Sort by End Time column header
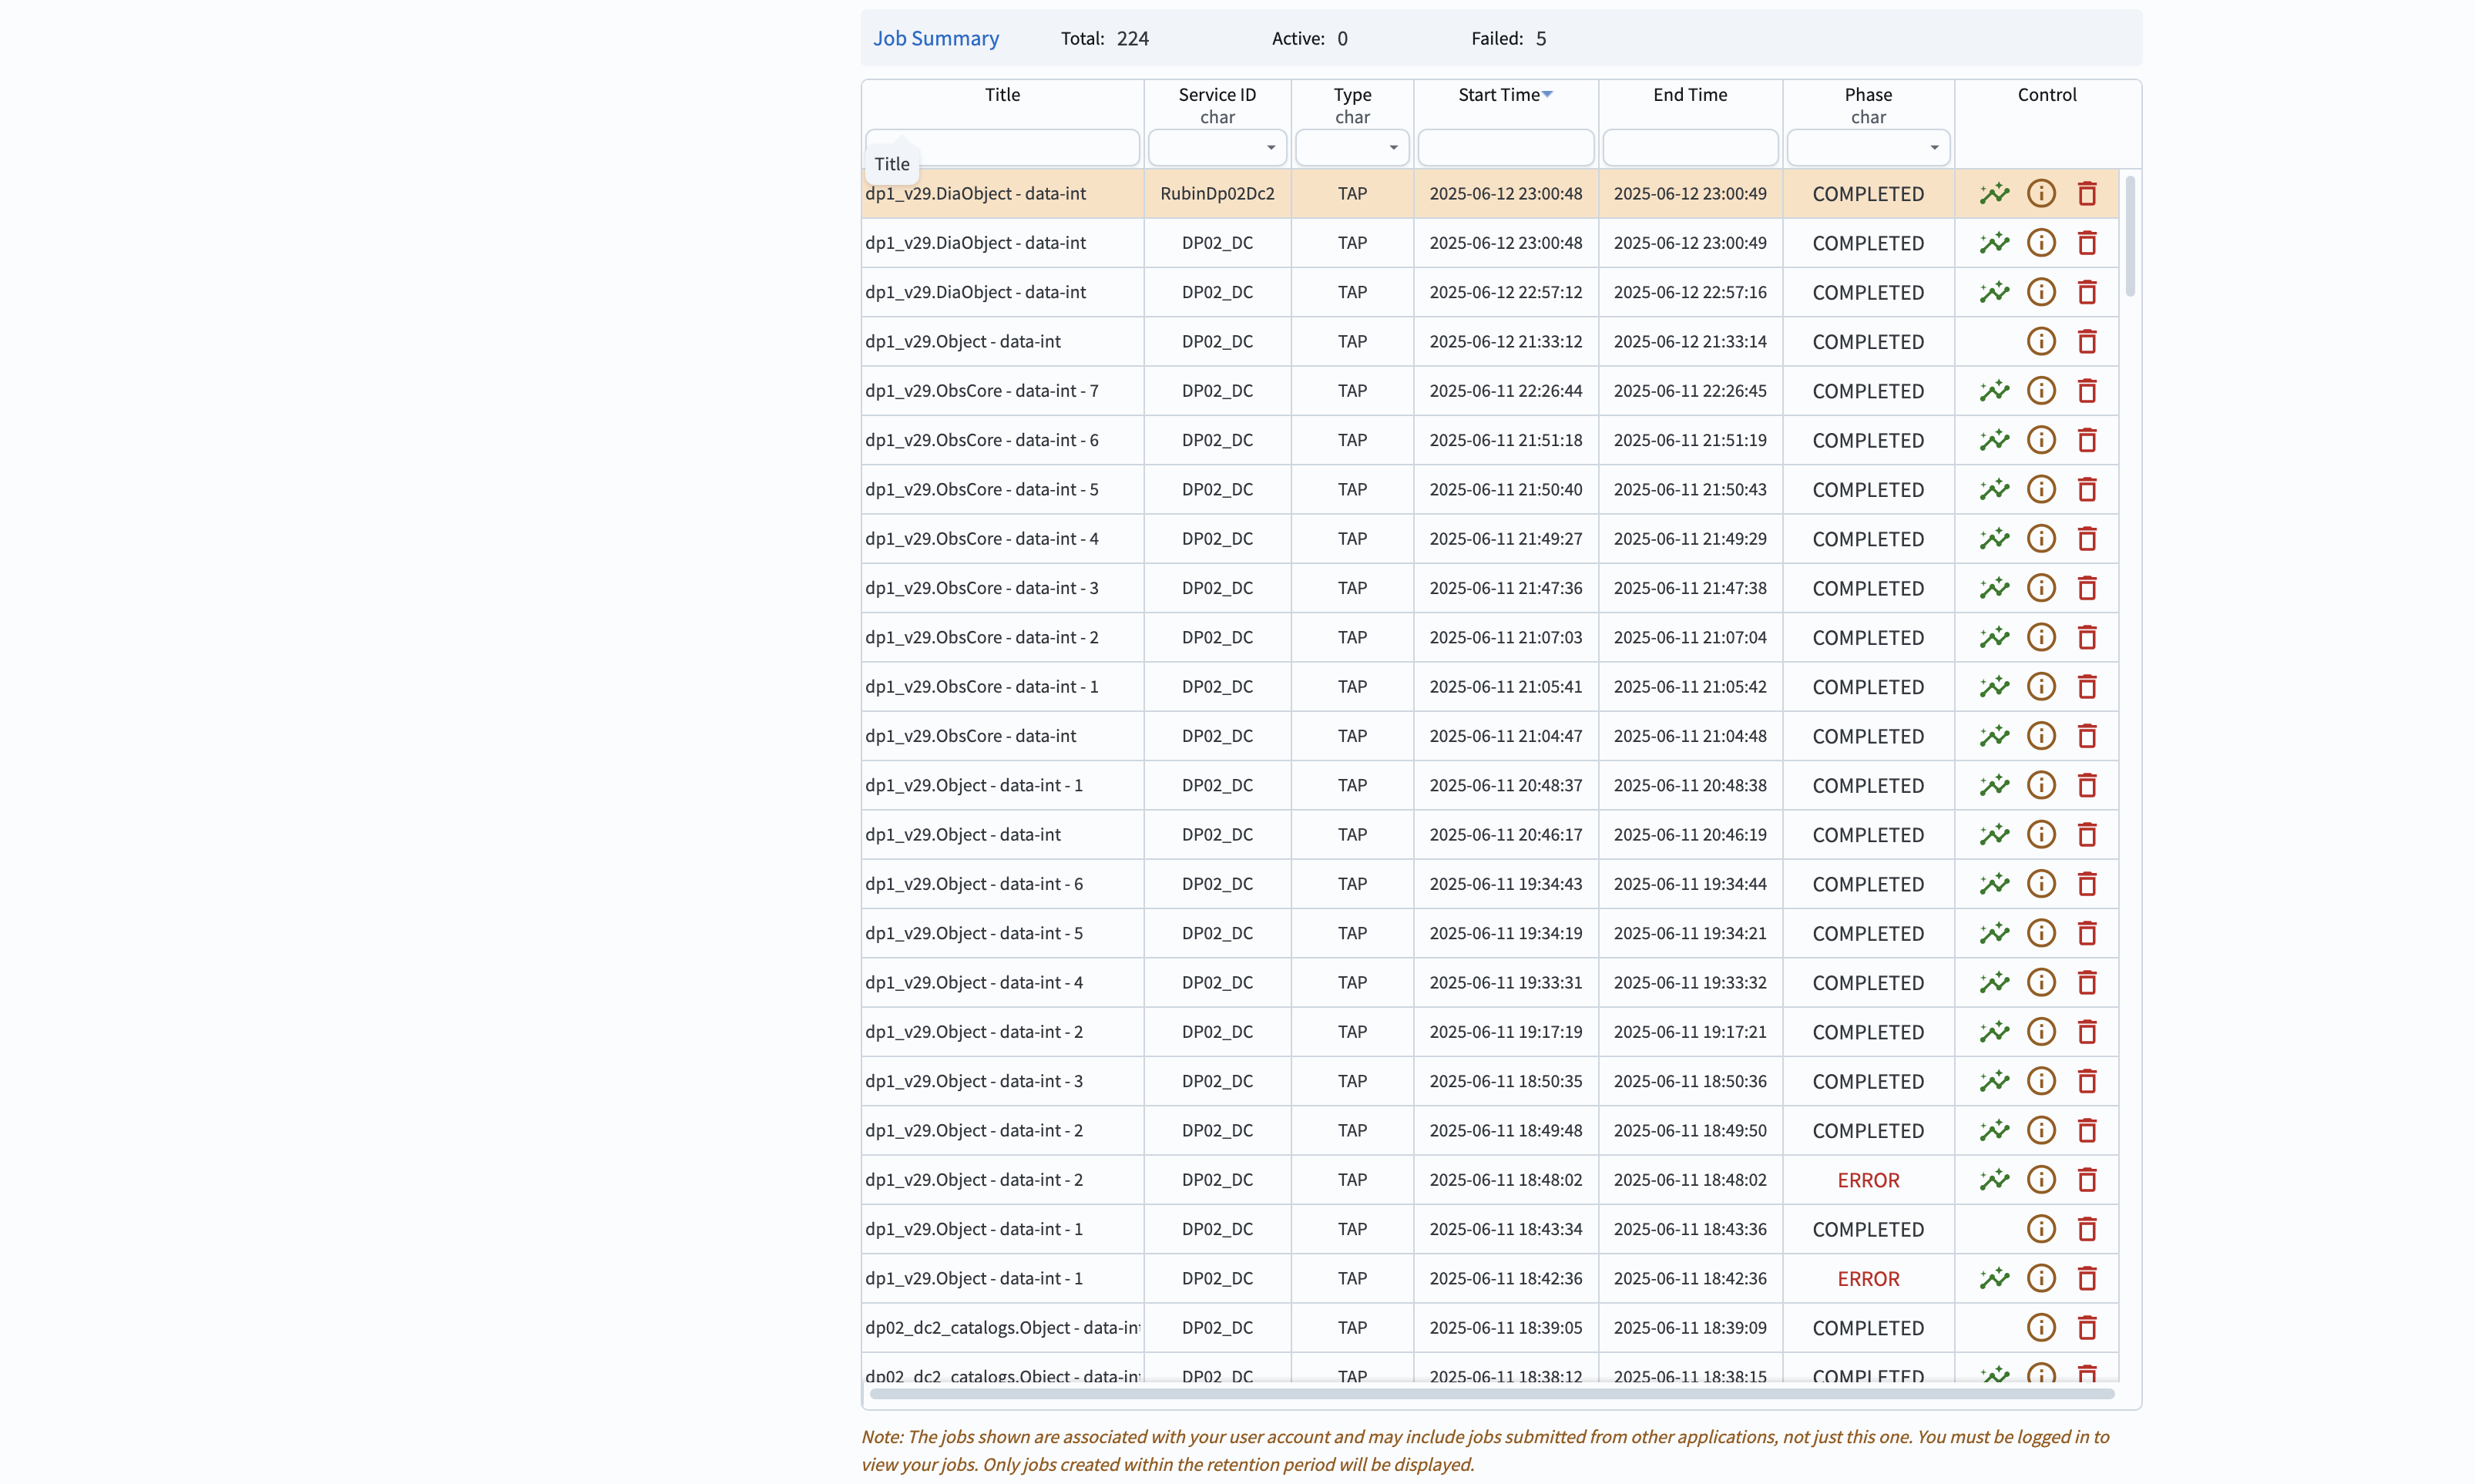Image resolution: width=2475 pixels, height=1484 pixels. tap(1690, 95)
